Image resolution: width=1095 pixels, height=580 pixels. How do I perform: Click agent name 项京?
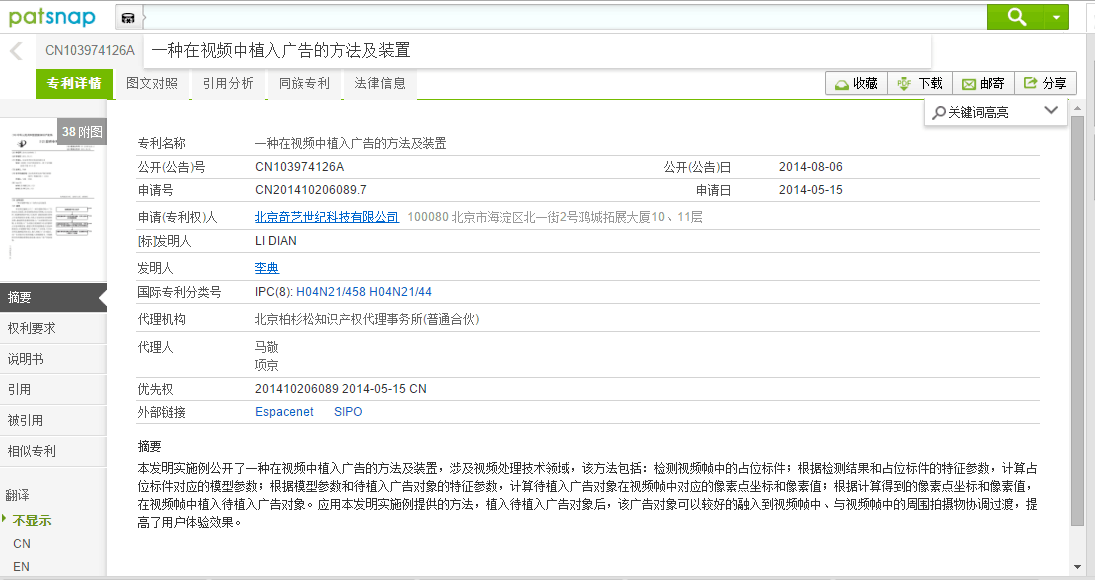click(x=267, y=365)
